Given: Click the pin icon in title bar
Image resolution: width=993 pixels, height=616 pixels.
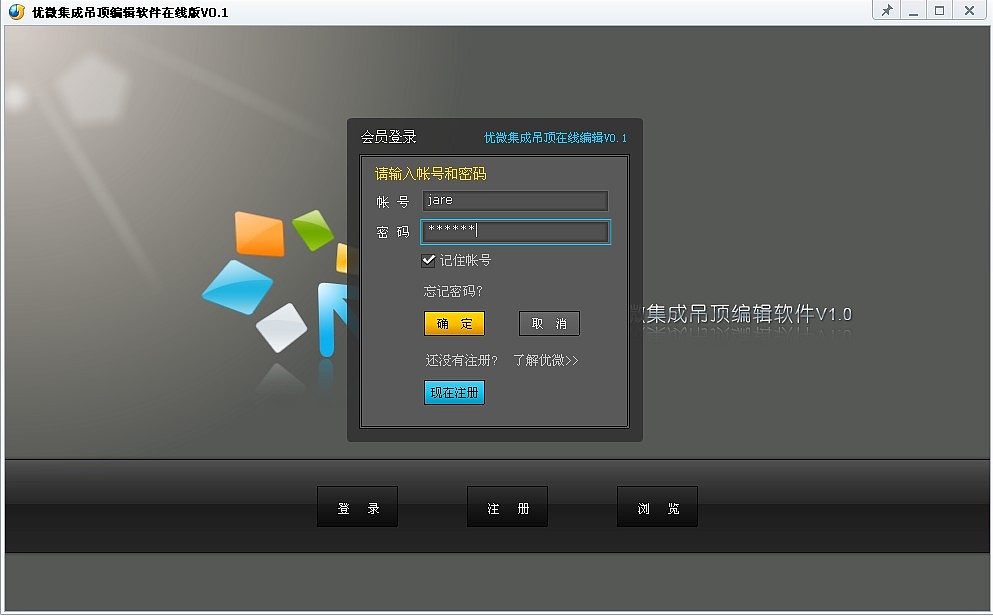Looking at the screenshot, I should (887, 10).
